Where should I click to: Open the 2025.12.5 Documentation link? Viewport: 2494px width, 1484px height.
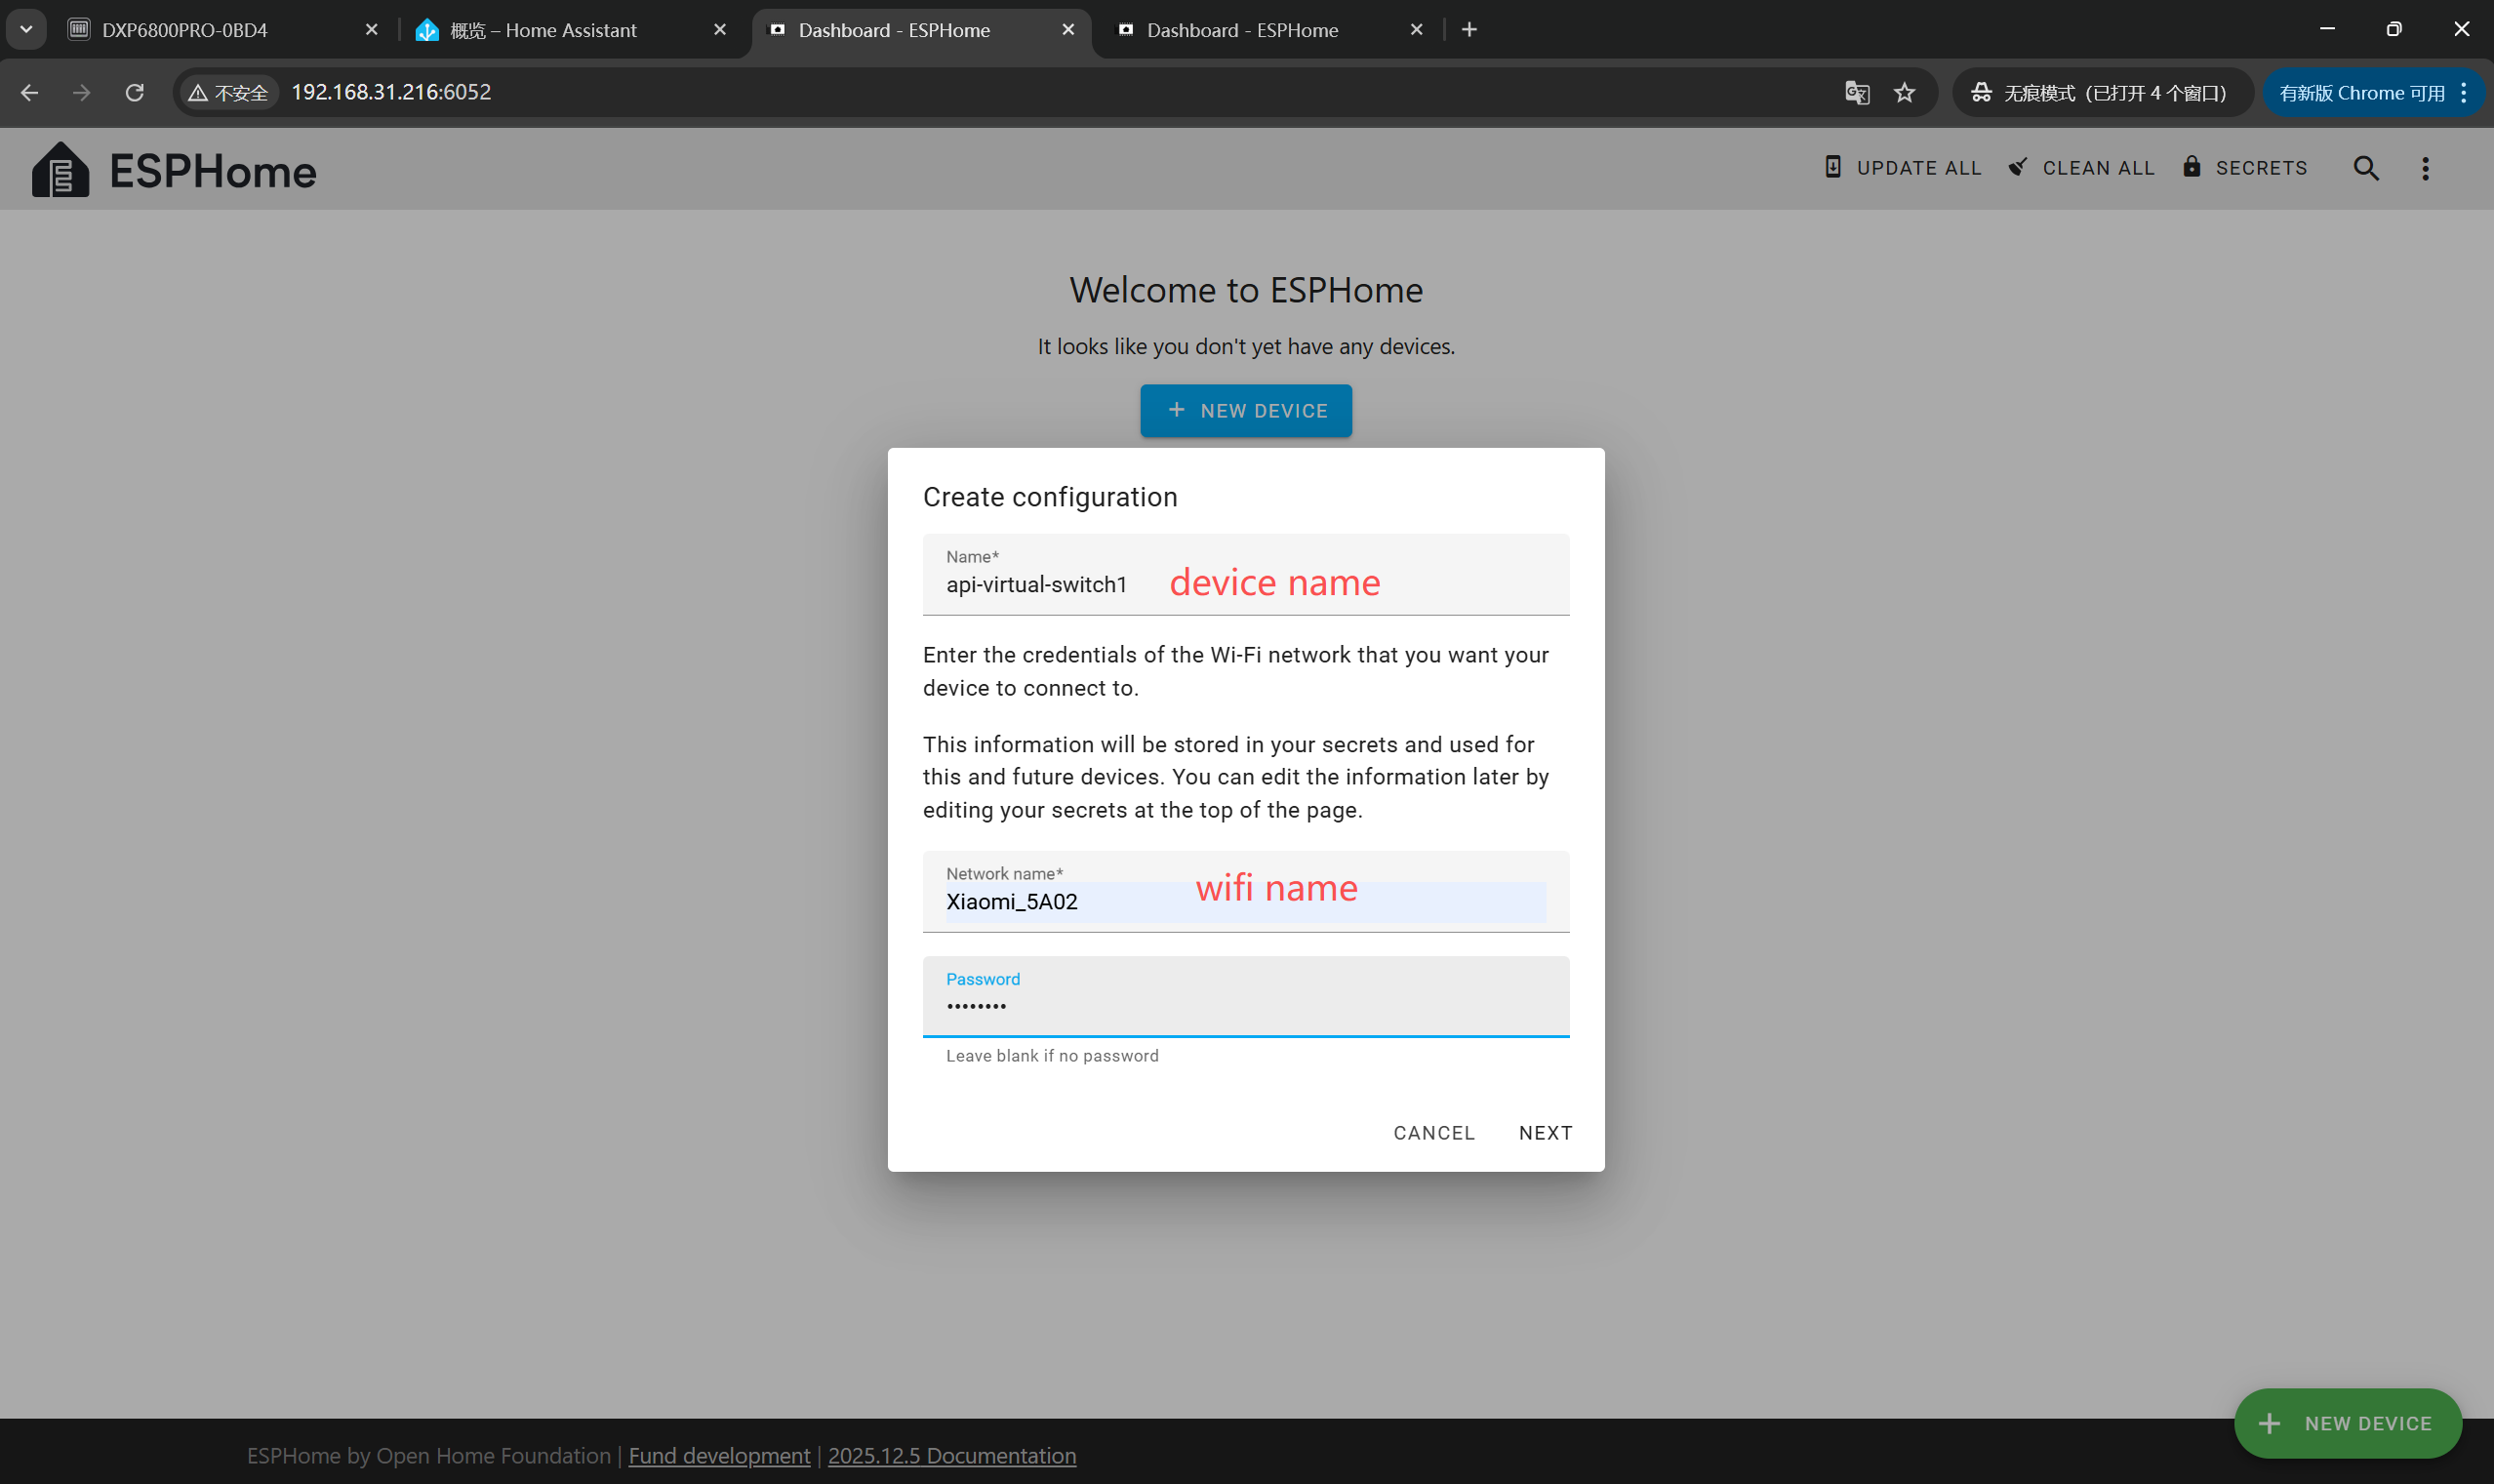(x=951, y=1455)
